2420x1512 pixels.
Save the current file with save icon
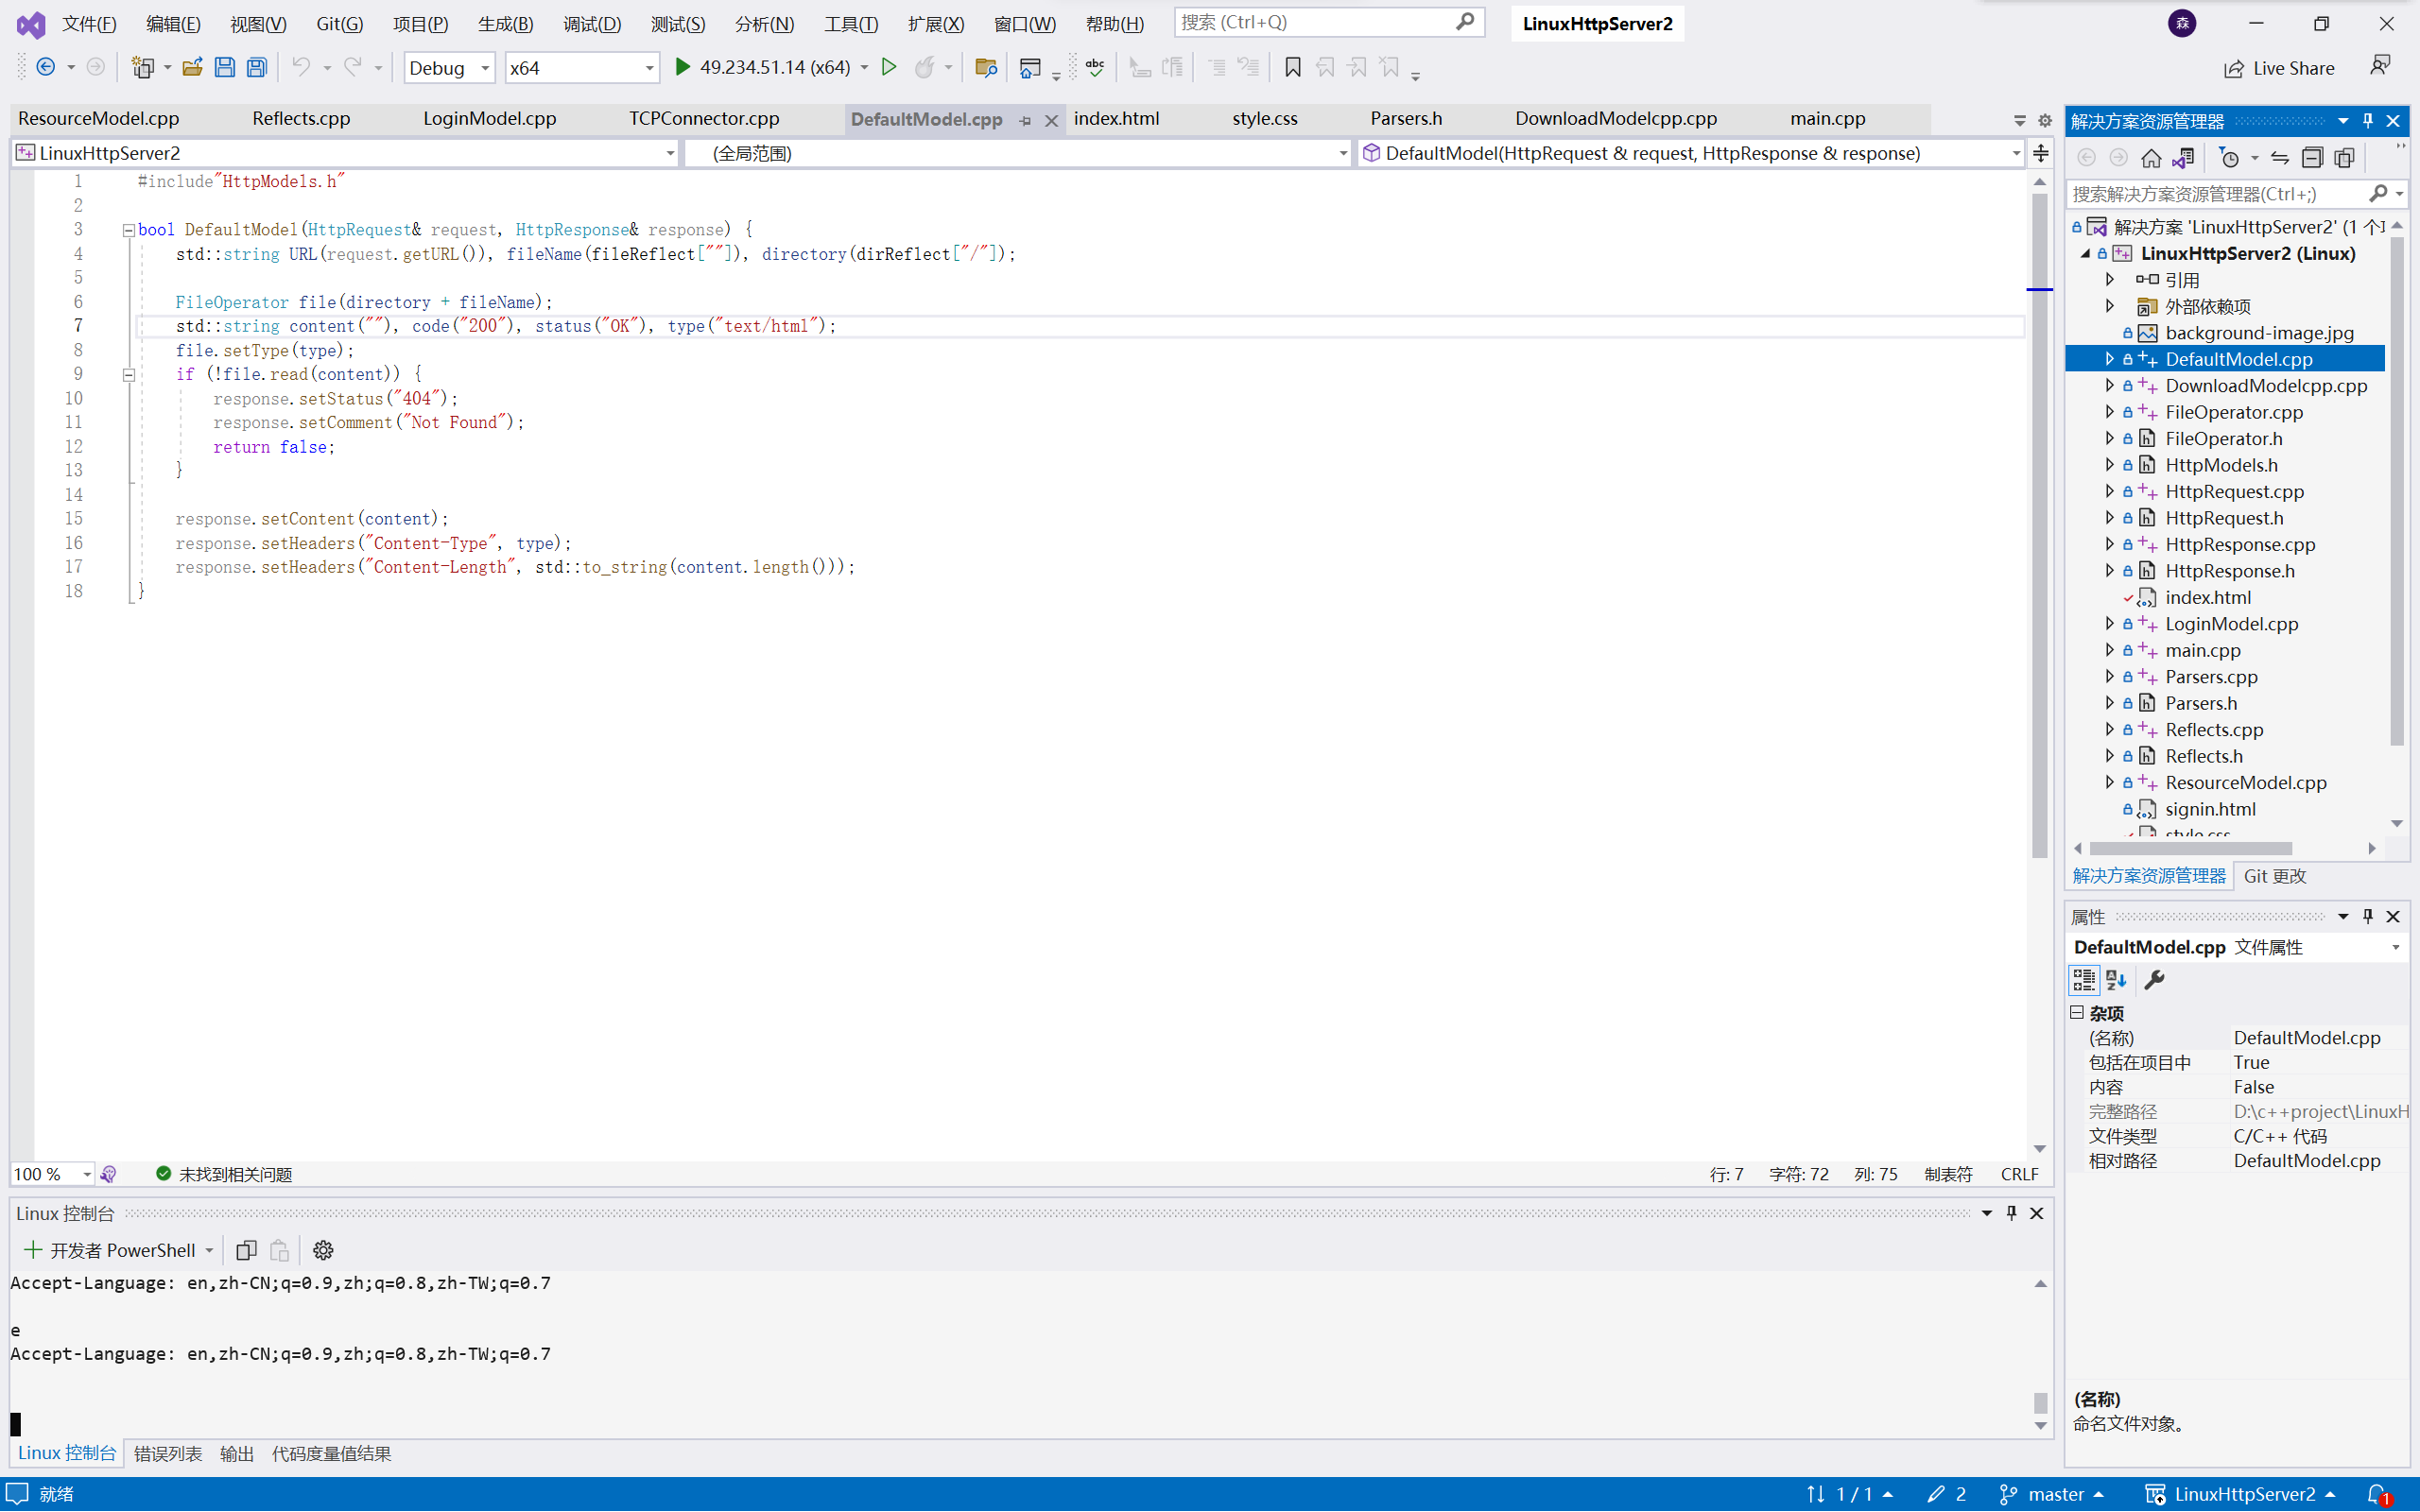click(225, 67)
